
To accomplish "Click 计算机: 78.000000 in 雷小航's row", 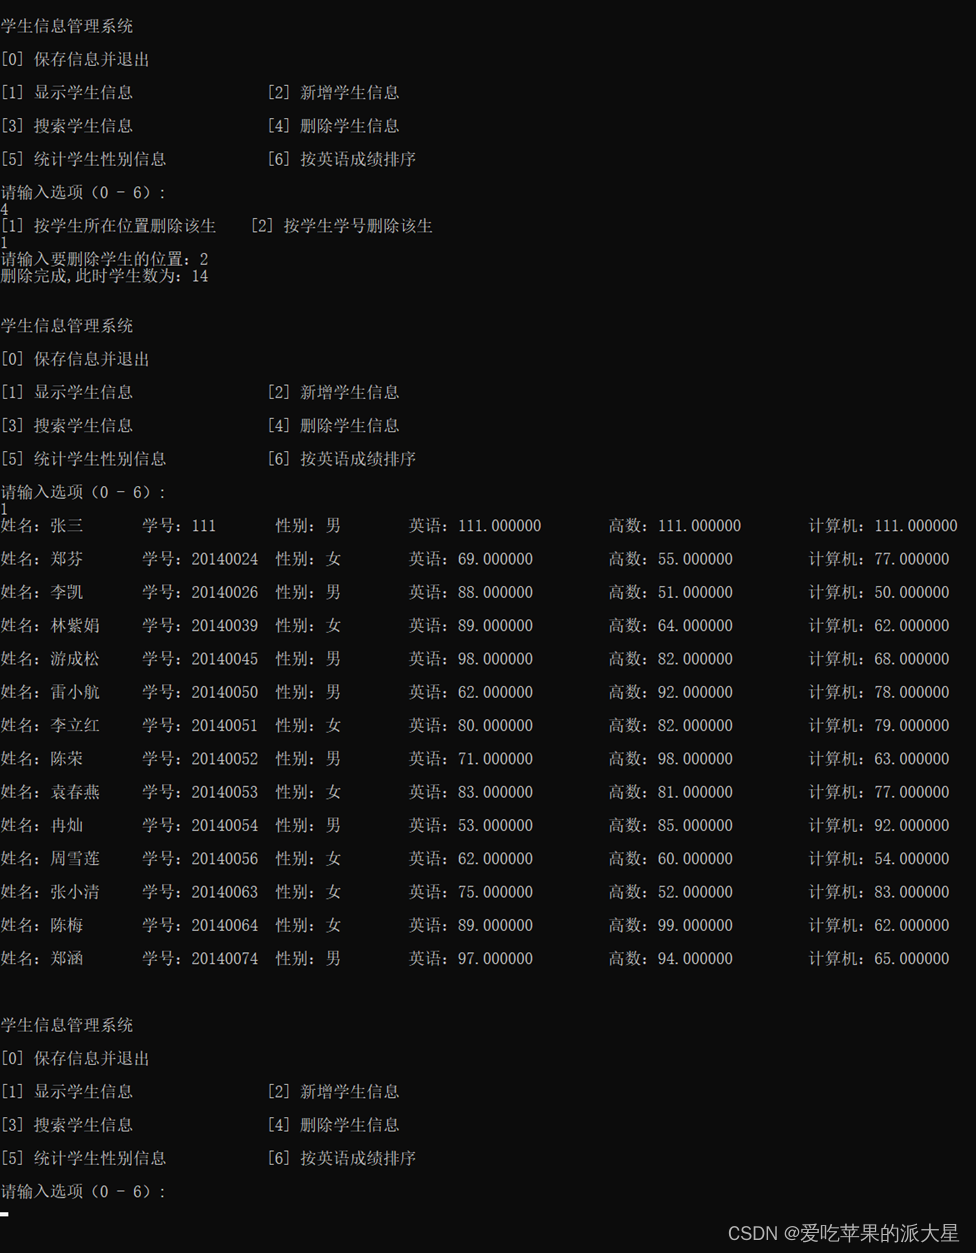I will (879, 692).
